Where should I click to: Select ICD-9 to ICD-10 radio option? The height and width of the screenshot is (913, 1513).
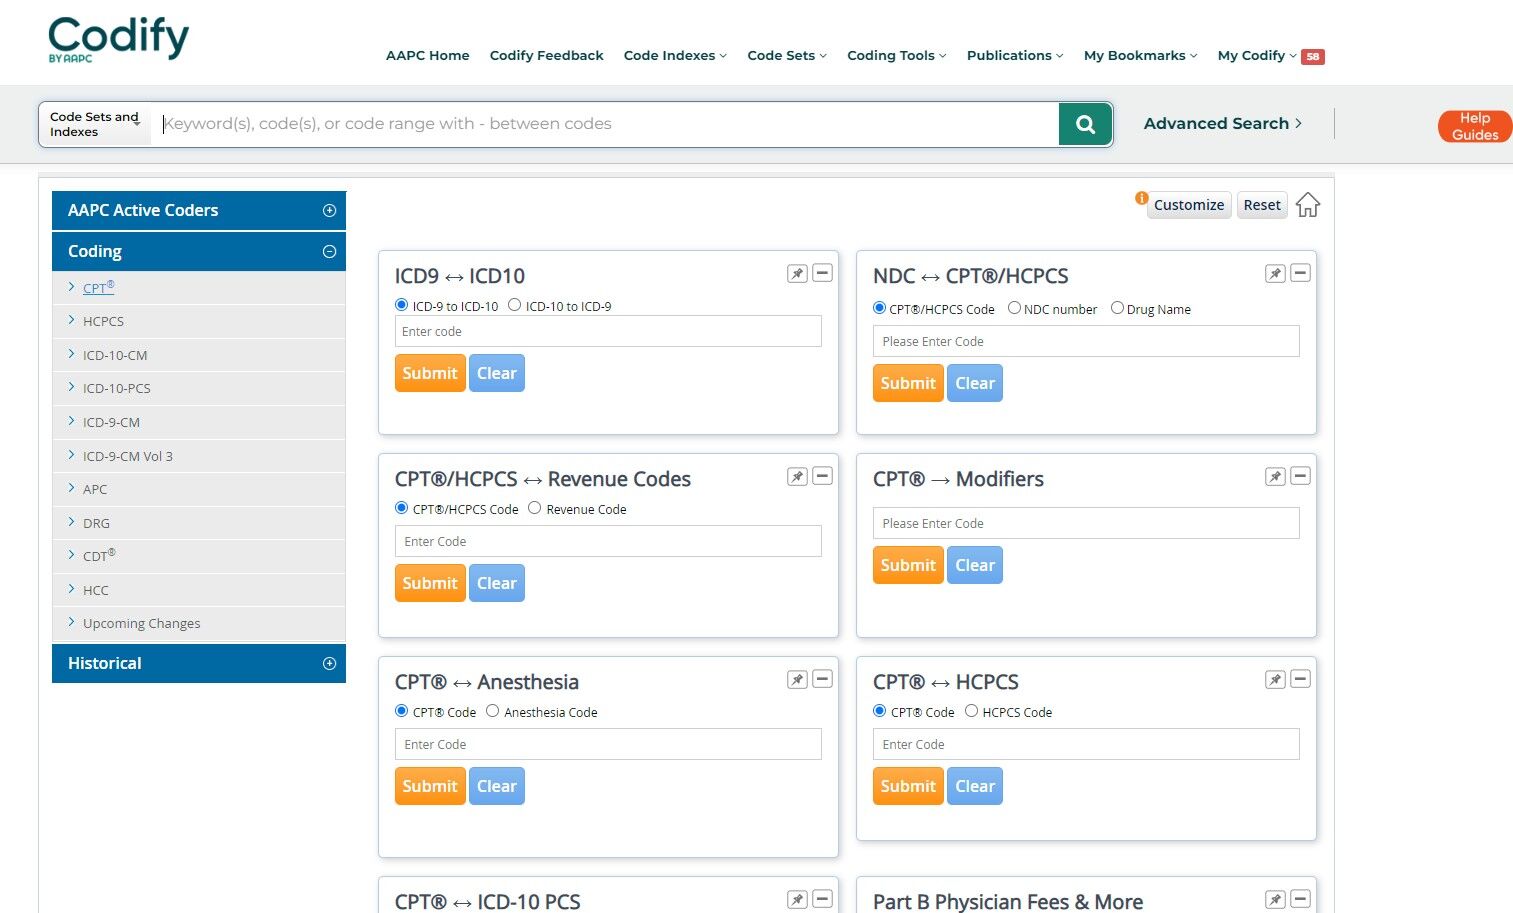[402, 305]
